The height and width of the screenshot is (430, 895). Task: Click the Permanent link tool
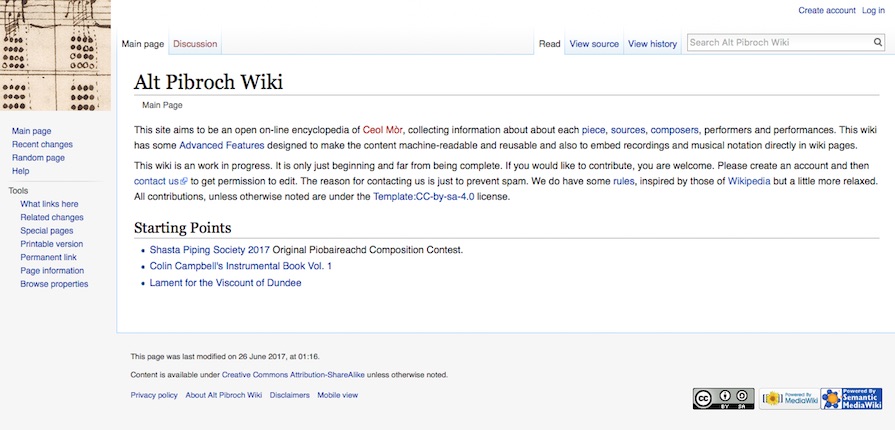pos(49,257)
